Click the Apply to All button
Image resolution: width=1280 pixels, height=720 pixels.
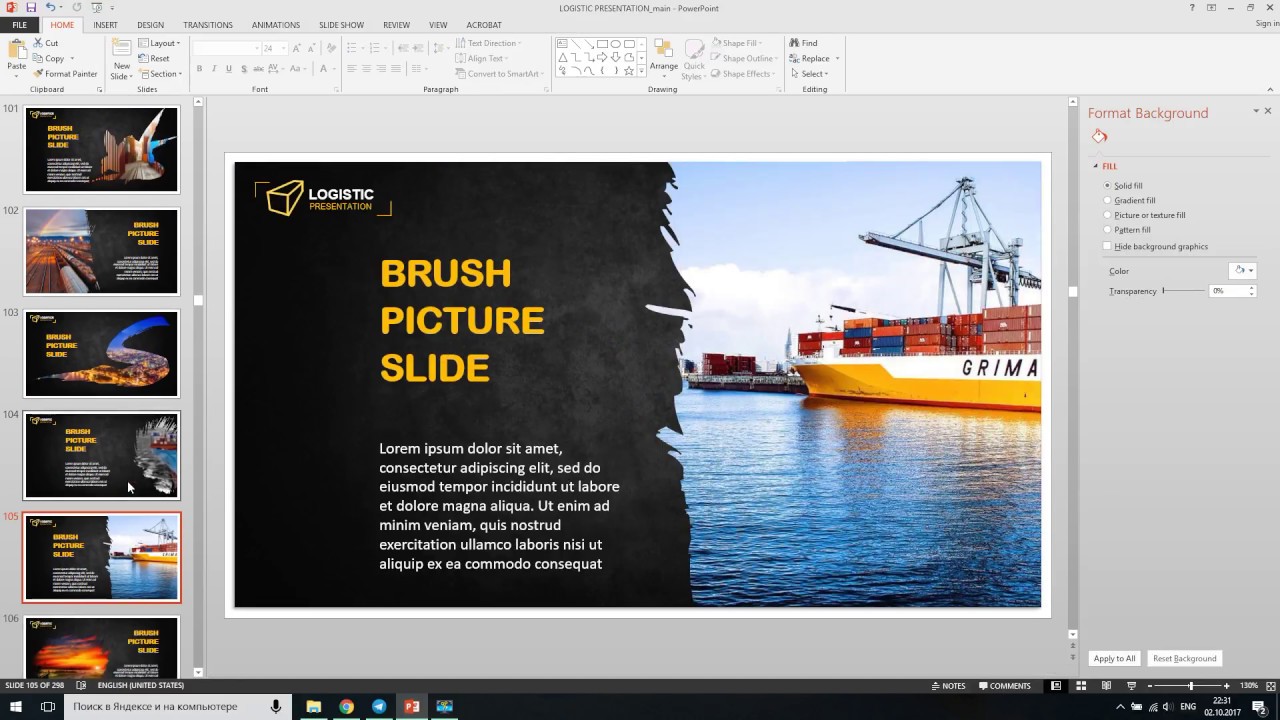[1114, 659]
